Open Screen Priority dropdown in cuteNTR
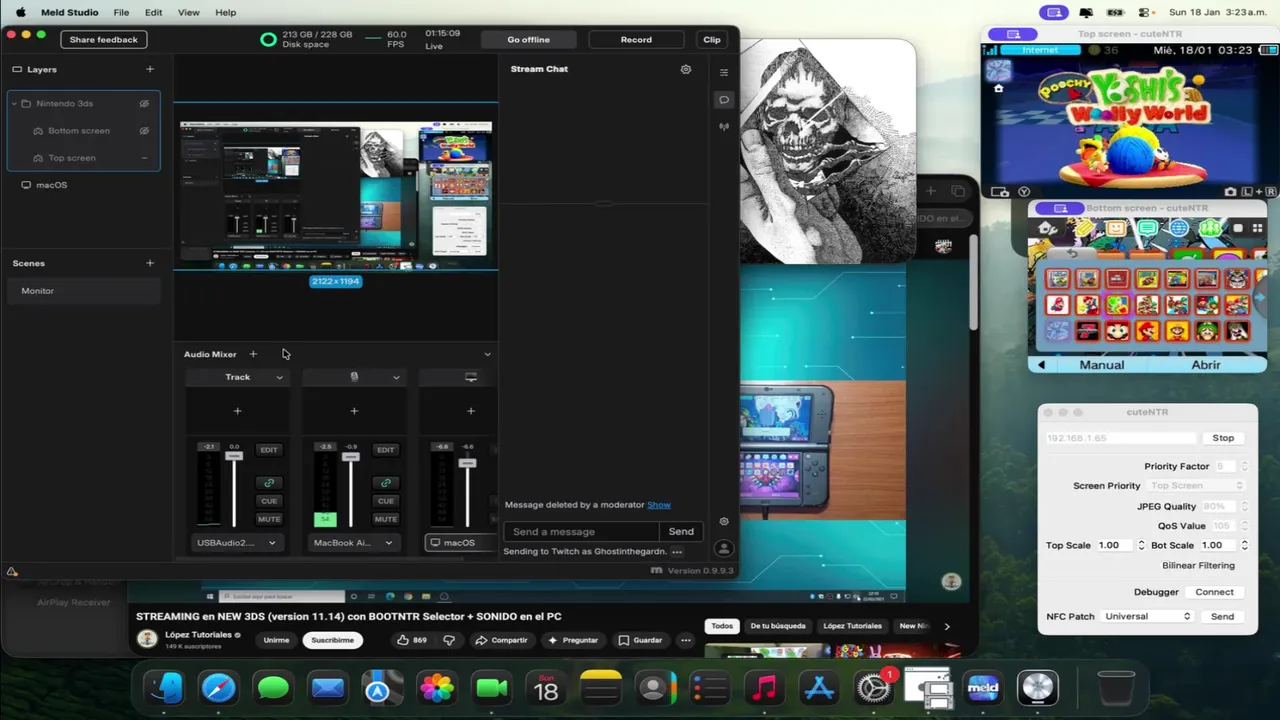 tap(1197, 486)
